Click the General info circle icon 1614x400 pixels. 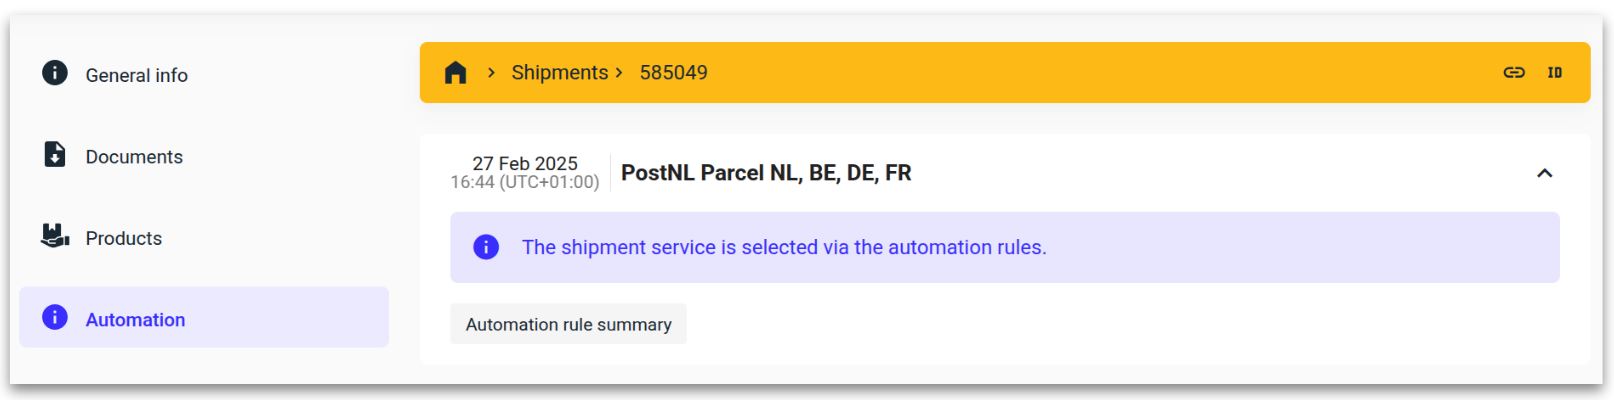pos(55,73)
